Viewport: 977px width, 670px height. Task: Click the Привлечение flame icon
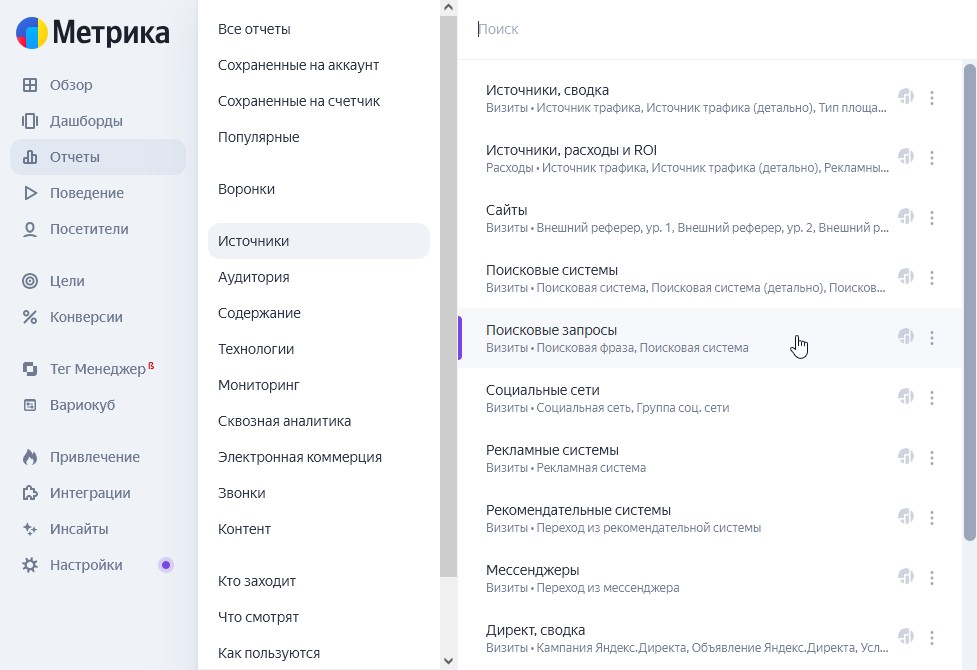click(30, 457)
